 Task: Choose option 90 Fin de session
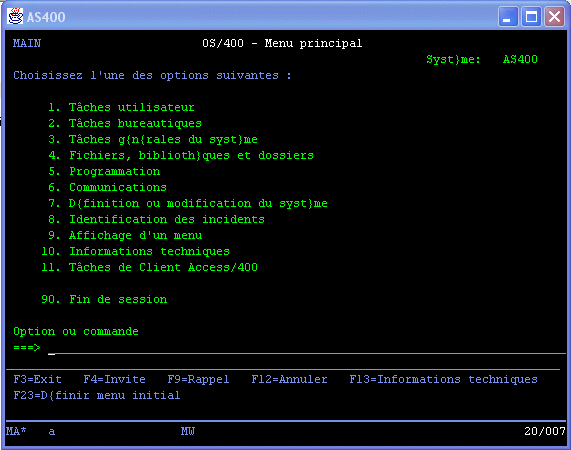tap(104, 300)
